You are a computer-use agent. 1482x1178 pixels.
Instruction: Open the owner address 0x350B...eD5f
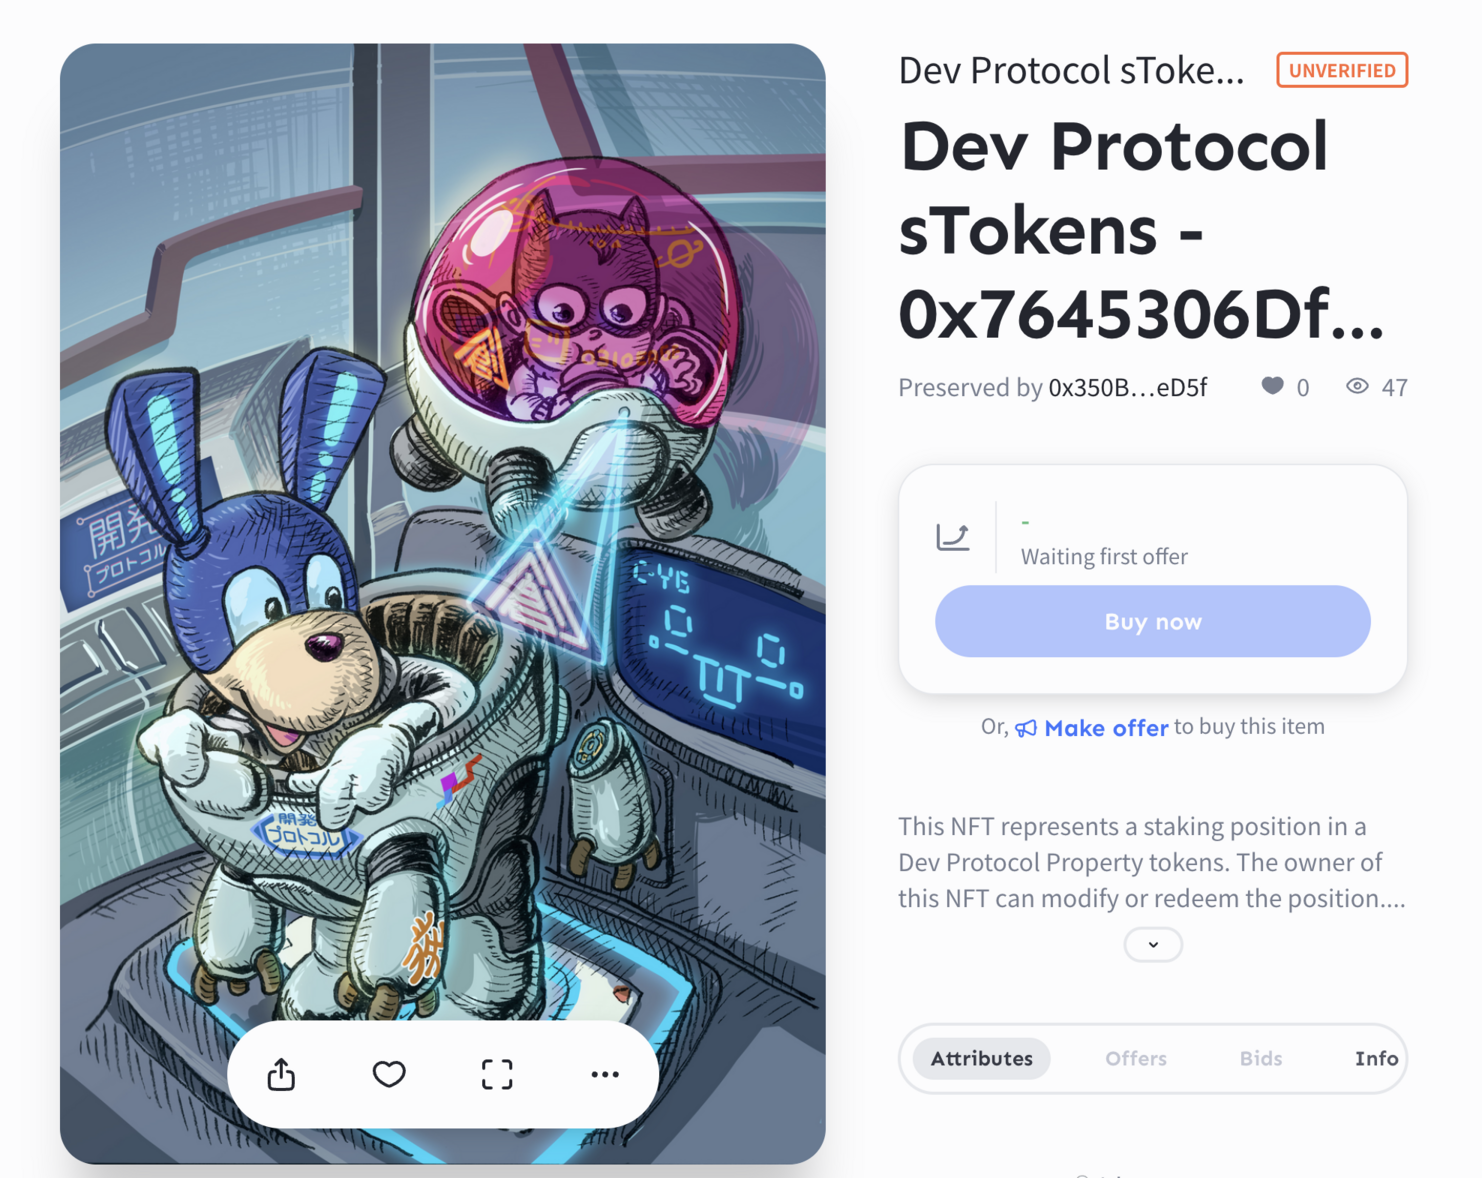click(x=1127, y=387)
